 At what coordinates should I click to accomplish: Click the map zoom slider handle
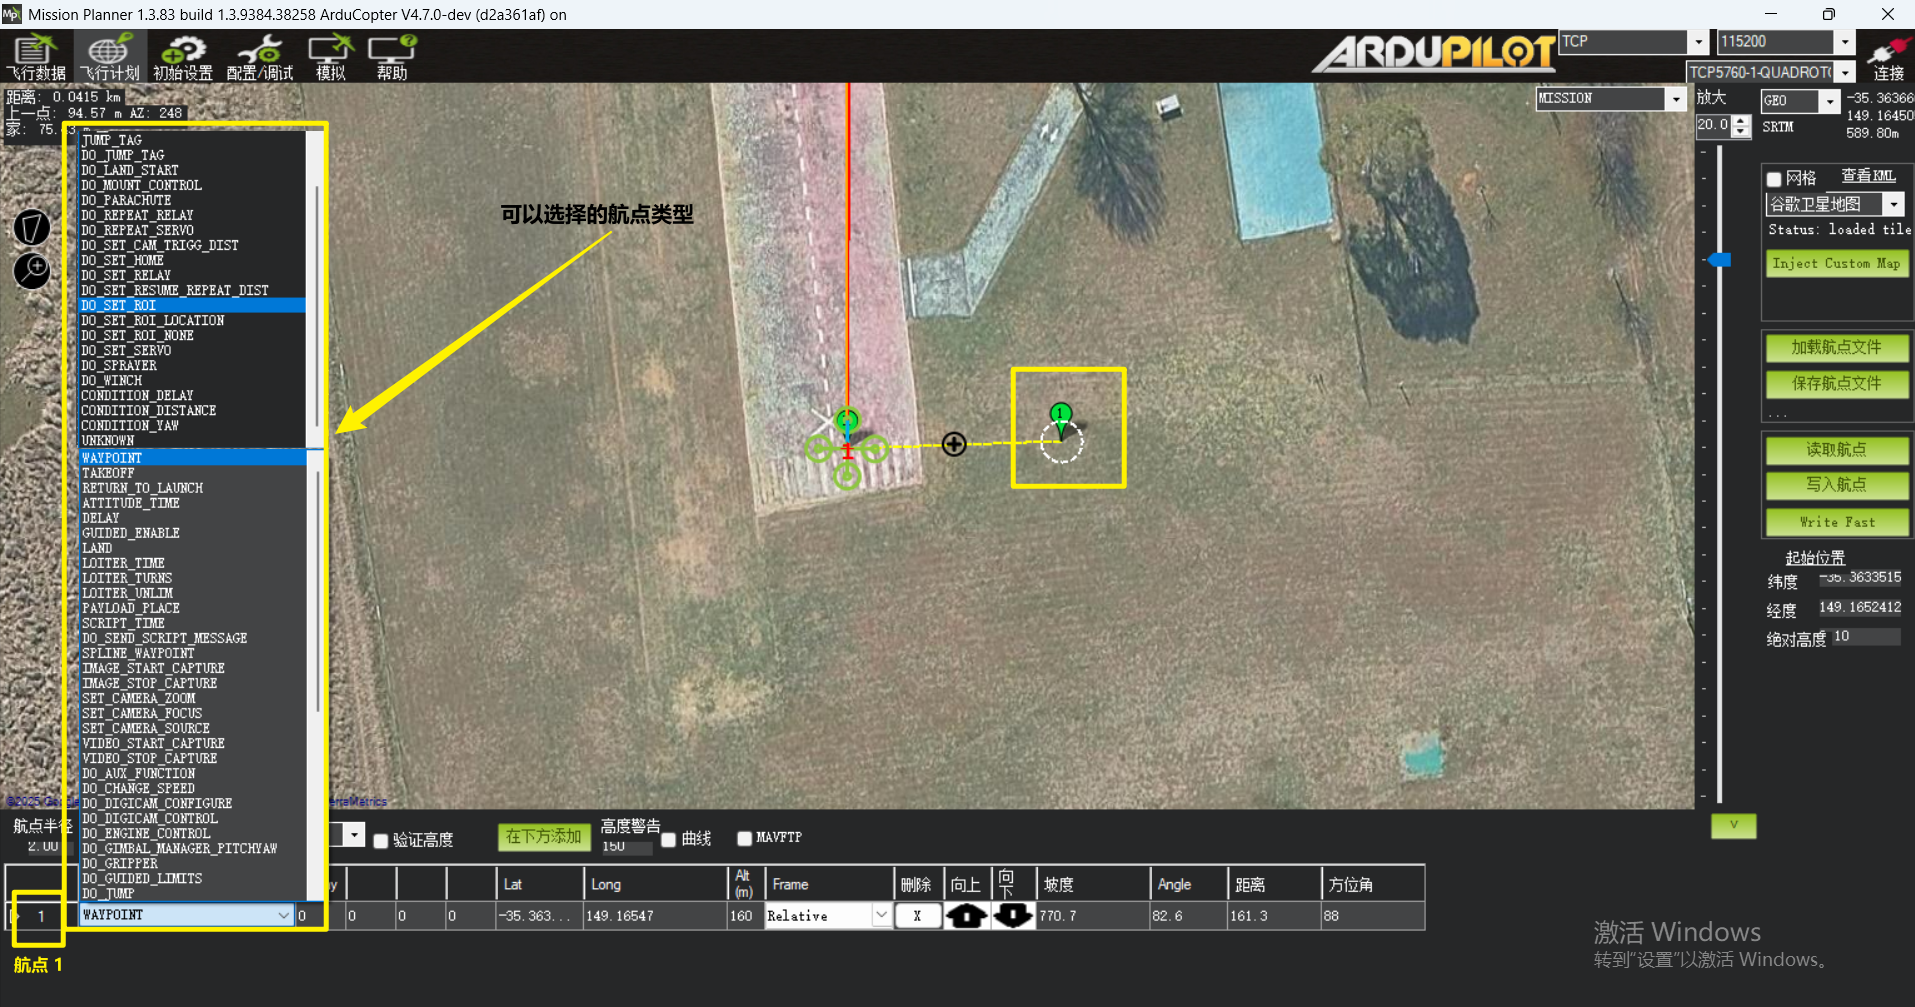(x=1720, y=260)
